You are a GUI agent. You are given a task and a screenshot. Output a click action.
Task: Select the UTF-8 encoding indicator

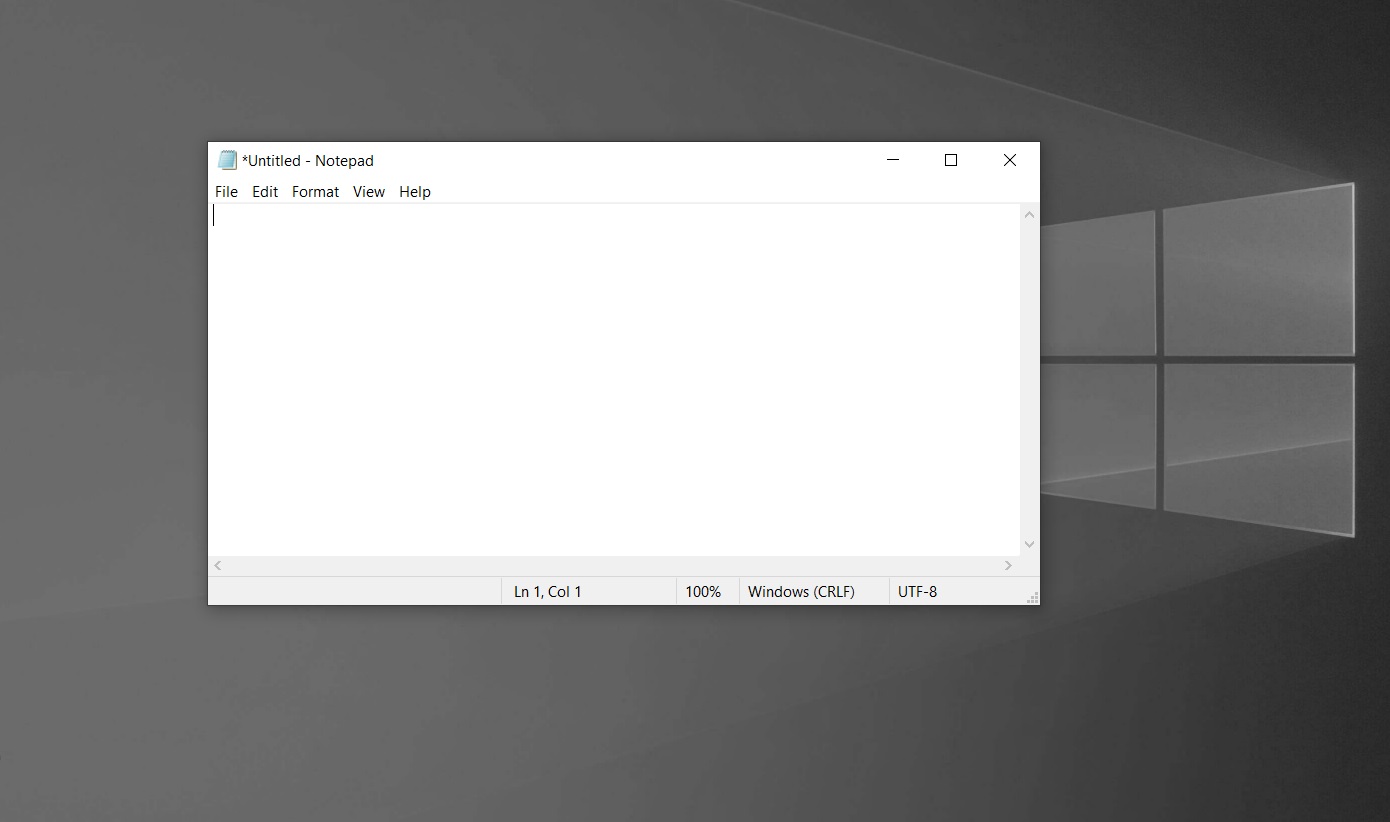click(918, 591)
